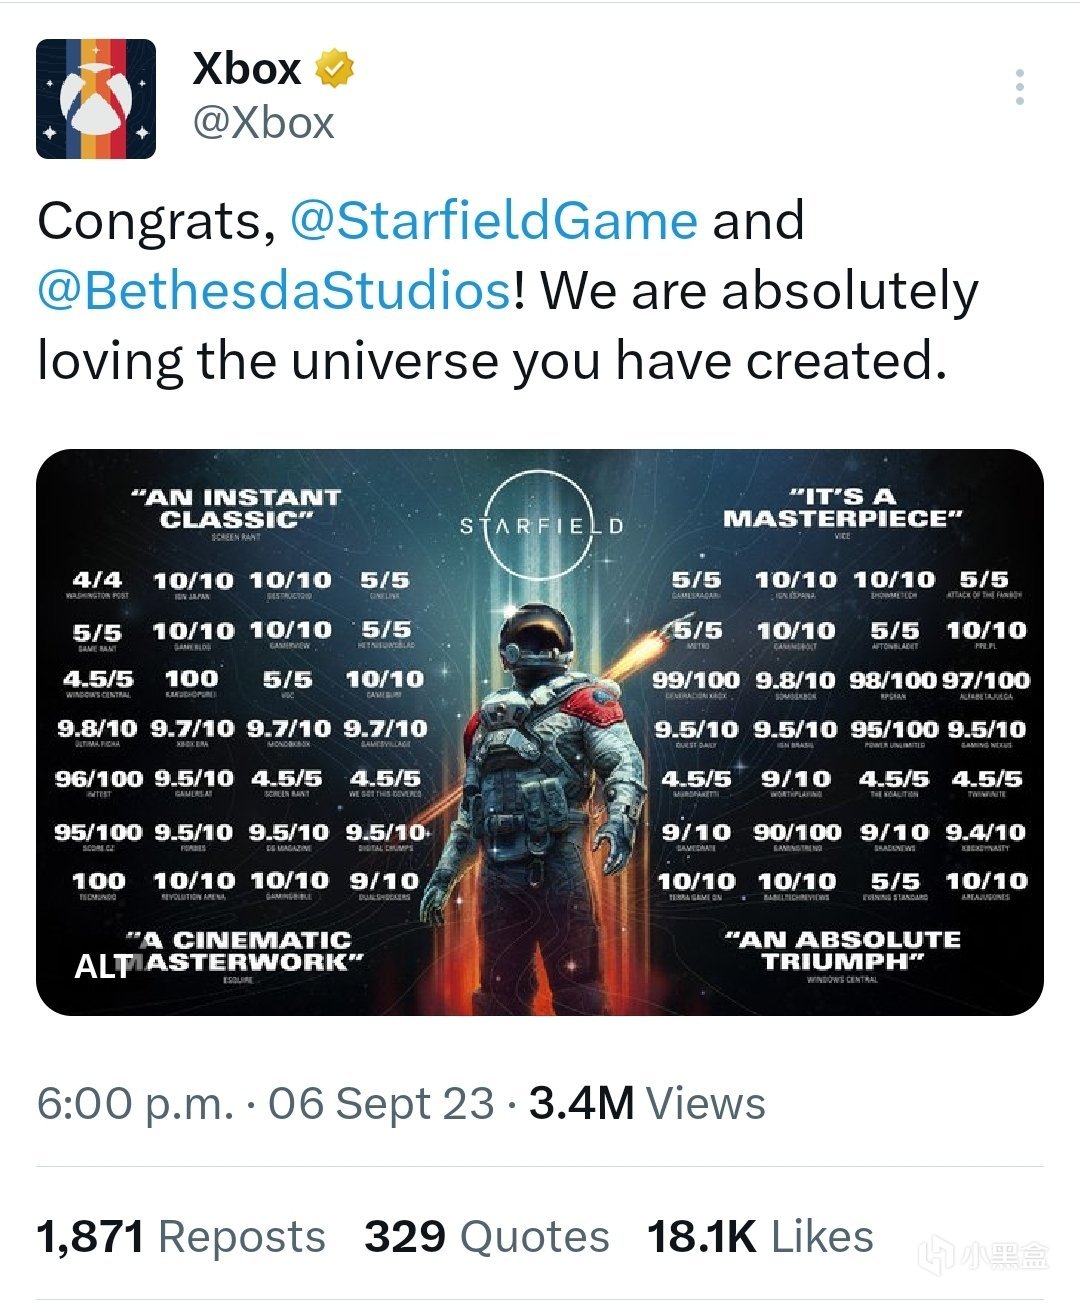Screen dimensions: 1080x1306
Task: Open the @Xbox handle link
Action: click(263, 123)
